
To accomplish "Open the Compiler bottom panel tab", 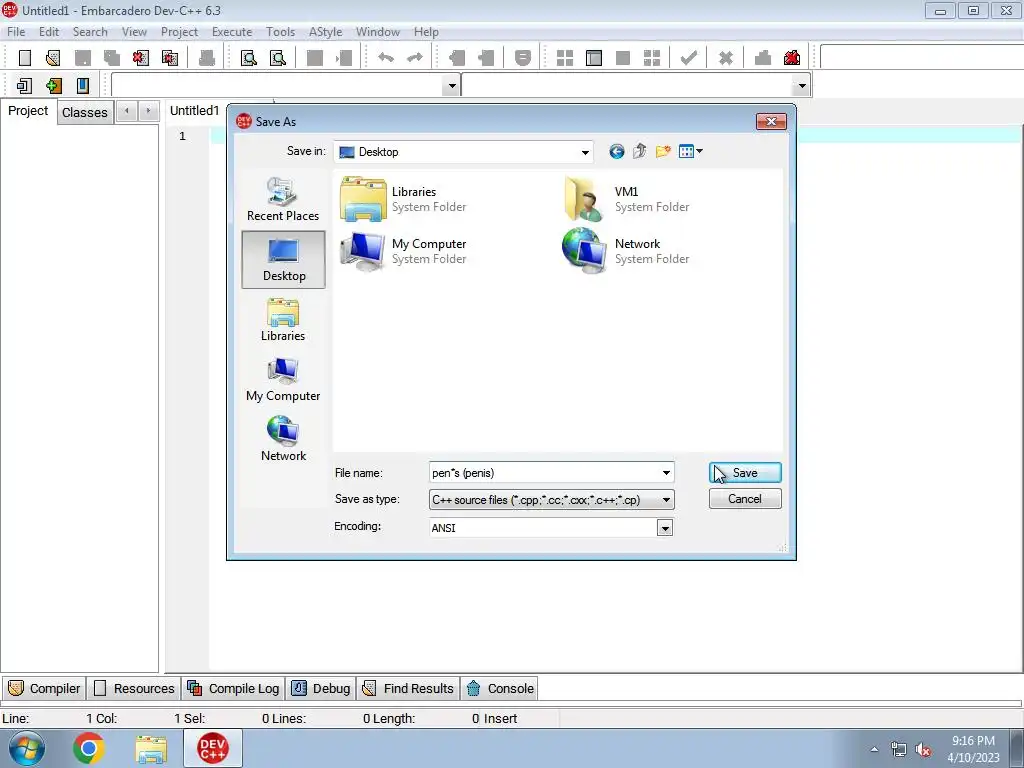I will coord(44,688).
